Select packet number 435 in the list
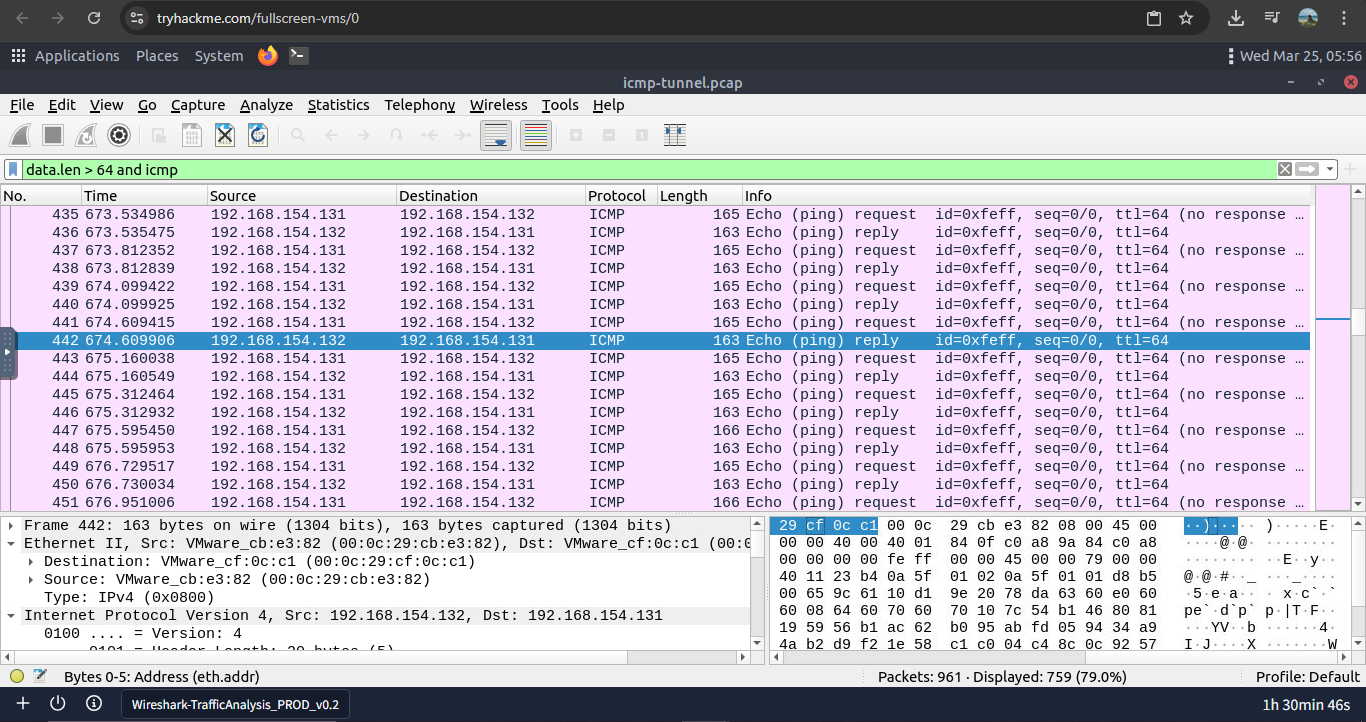Image resolution: width=1366 pixels, height=722 pixels. (x=655, y=214)
